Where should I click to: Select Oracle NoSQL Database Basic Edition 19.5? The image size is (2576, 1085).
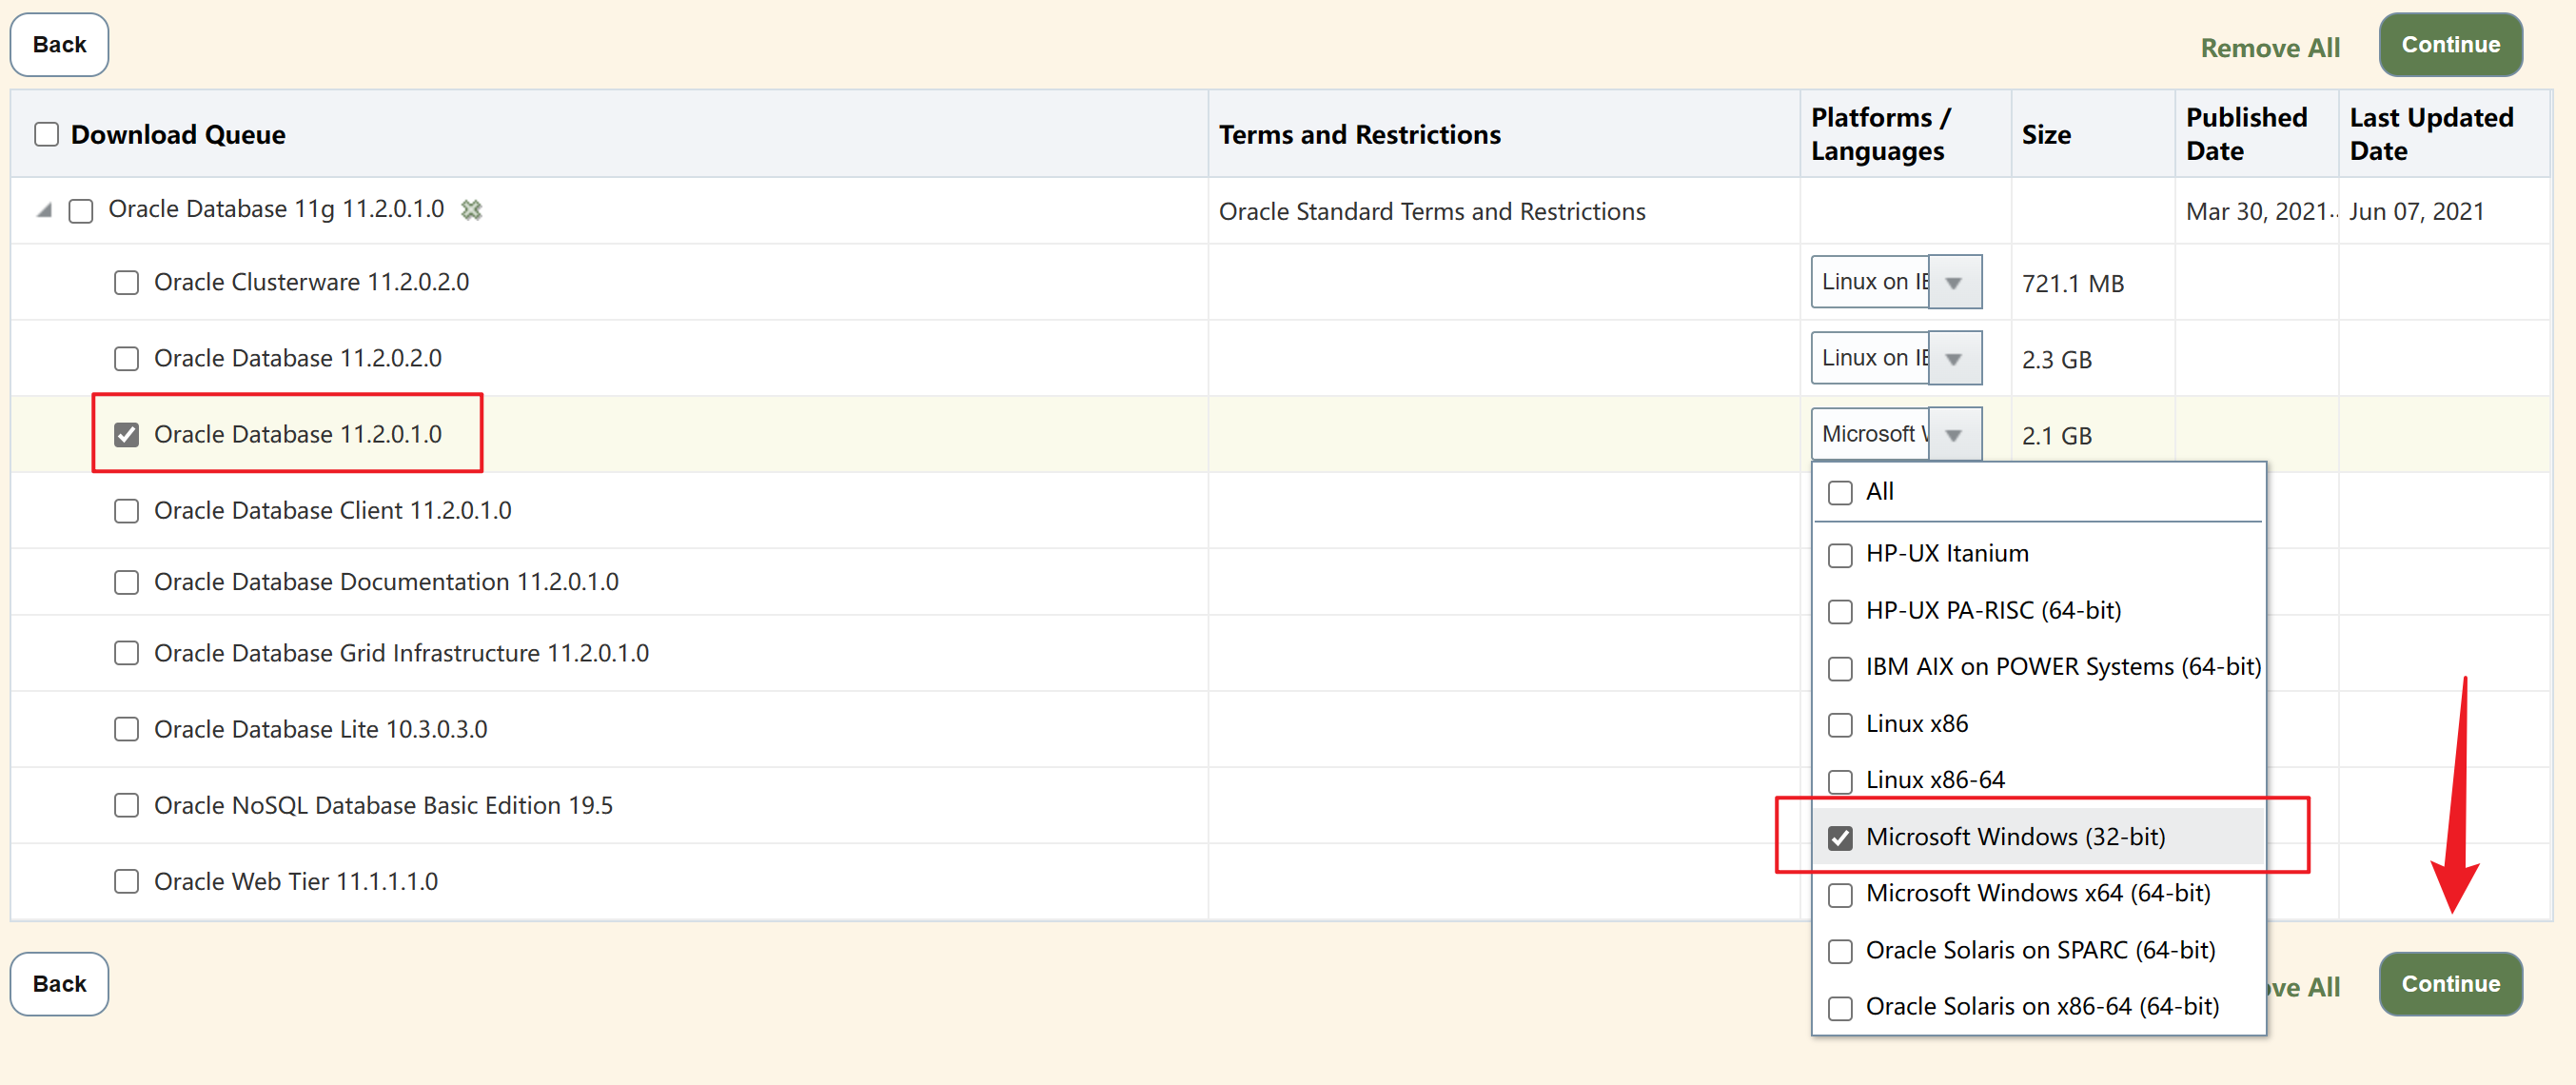click(126, 806)
